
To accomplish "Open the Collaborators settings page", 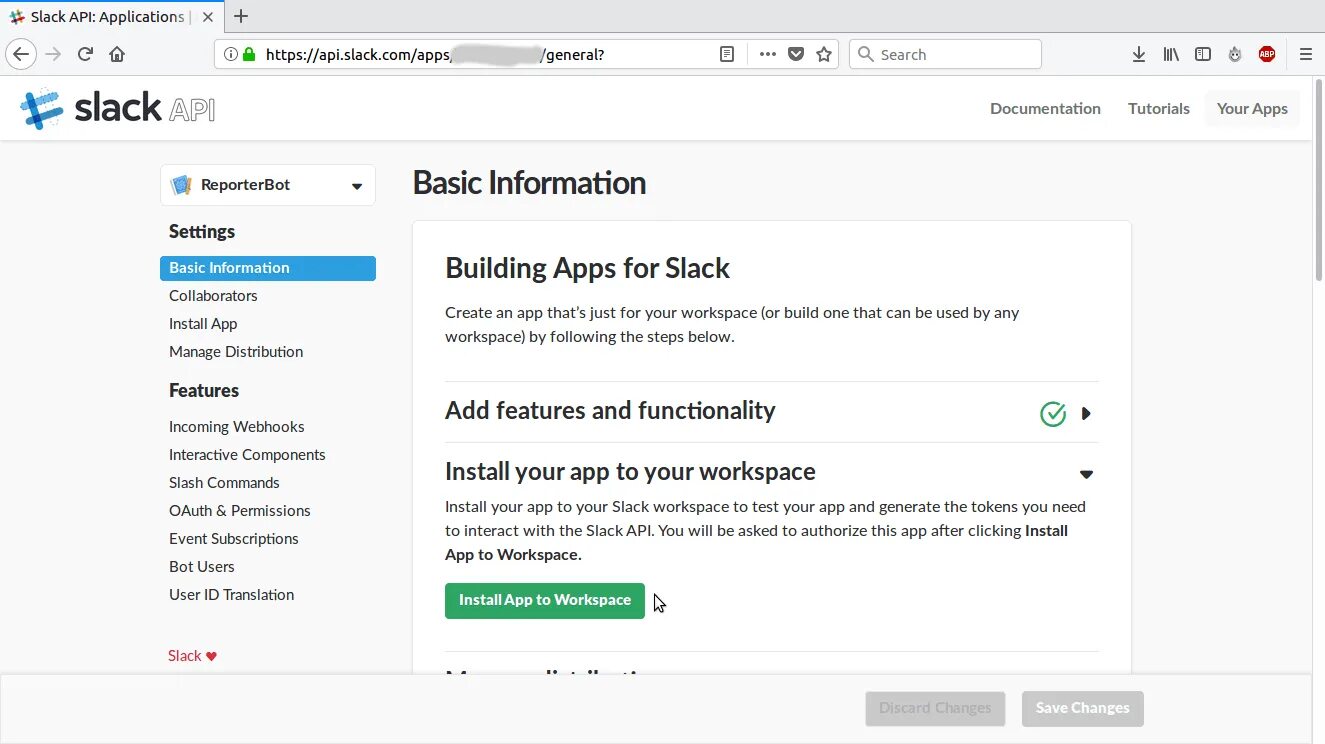I will tap(213, 296).
